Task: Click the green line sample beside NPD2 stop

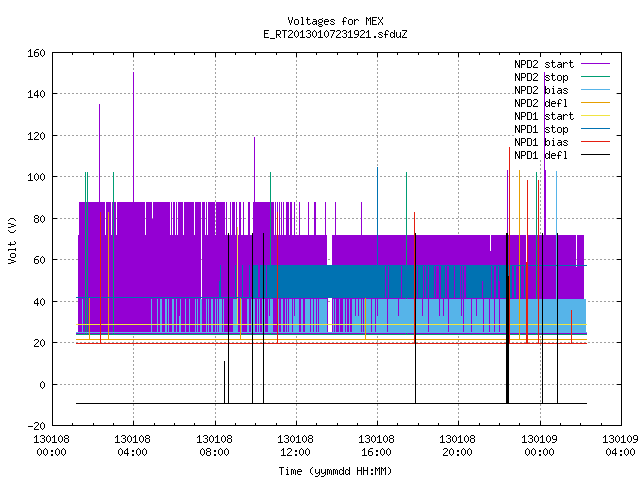Action: (x=596, y=77)
